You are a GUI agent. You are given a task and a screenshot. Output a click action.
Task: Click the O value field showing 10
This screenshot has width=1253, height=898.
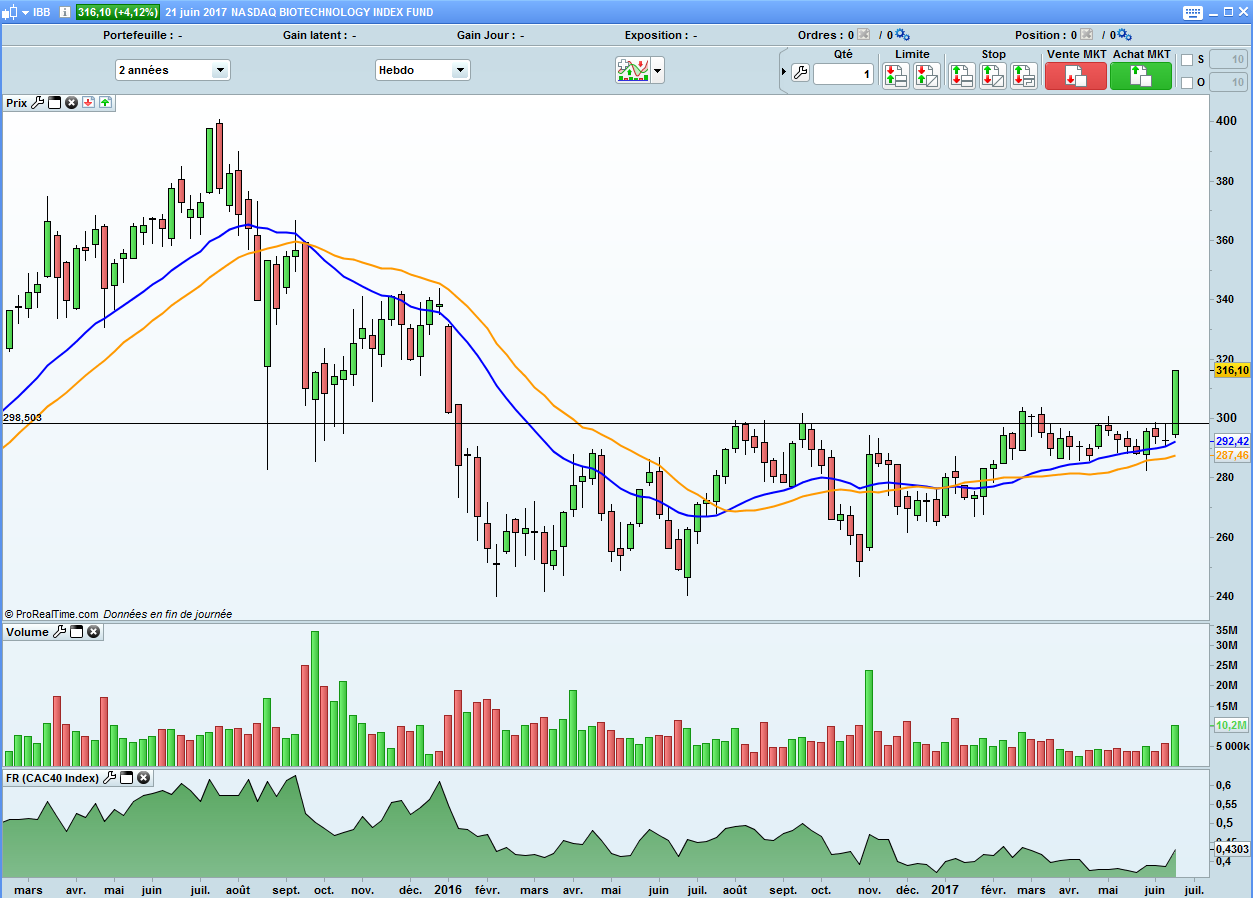pyautogui.click(x=1230, y=82)
